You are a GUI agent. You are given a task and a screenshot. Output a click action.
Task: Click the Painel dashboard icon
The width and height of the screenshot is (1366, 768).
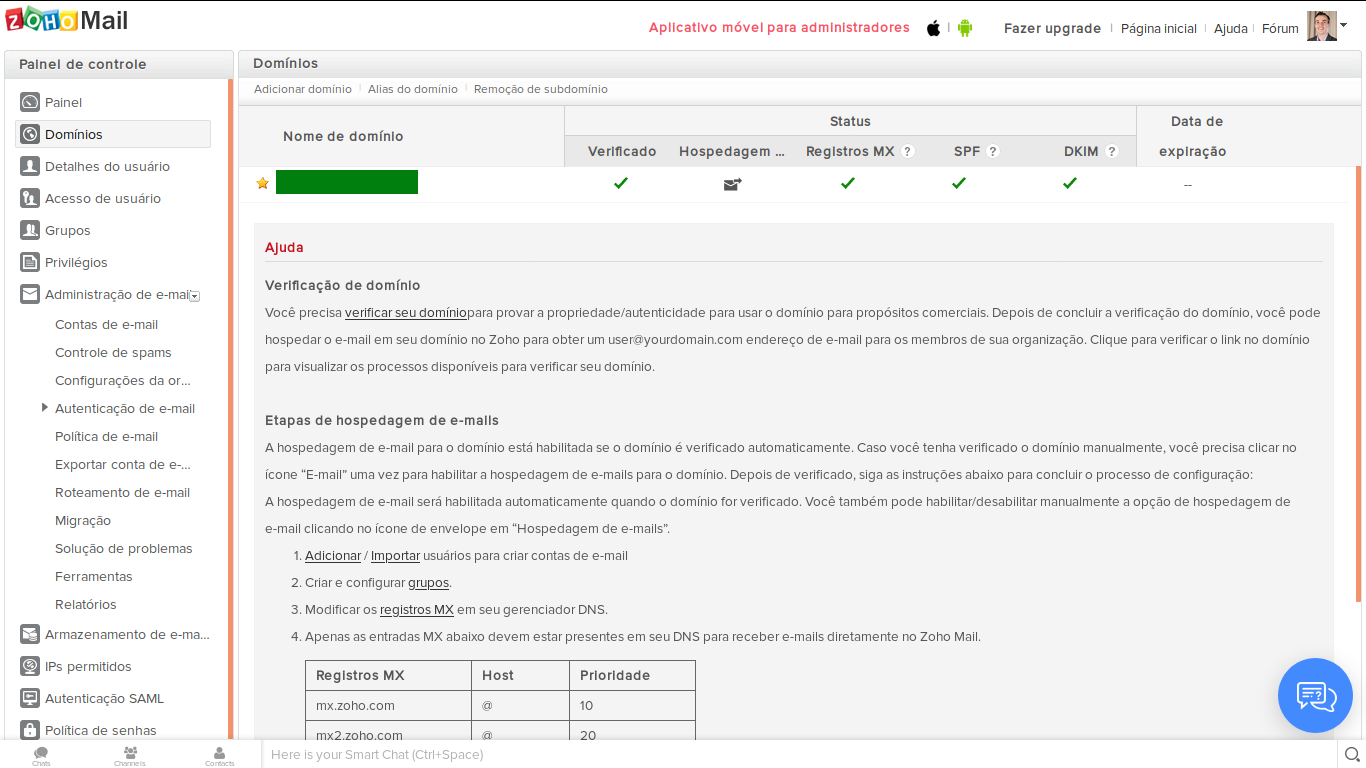(x=30, y=102)
